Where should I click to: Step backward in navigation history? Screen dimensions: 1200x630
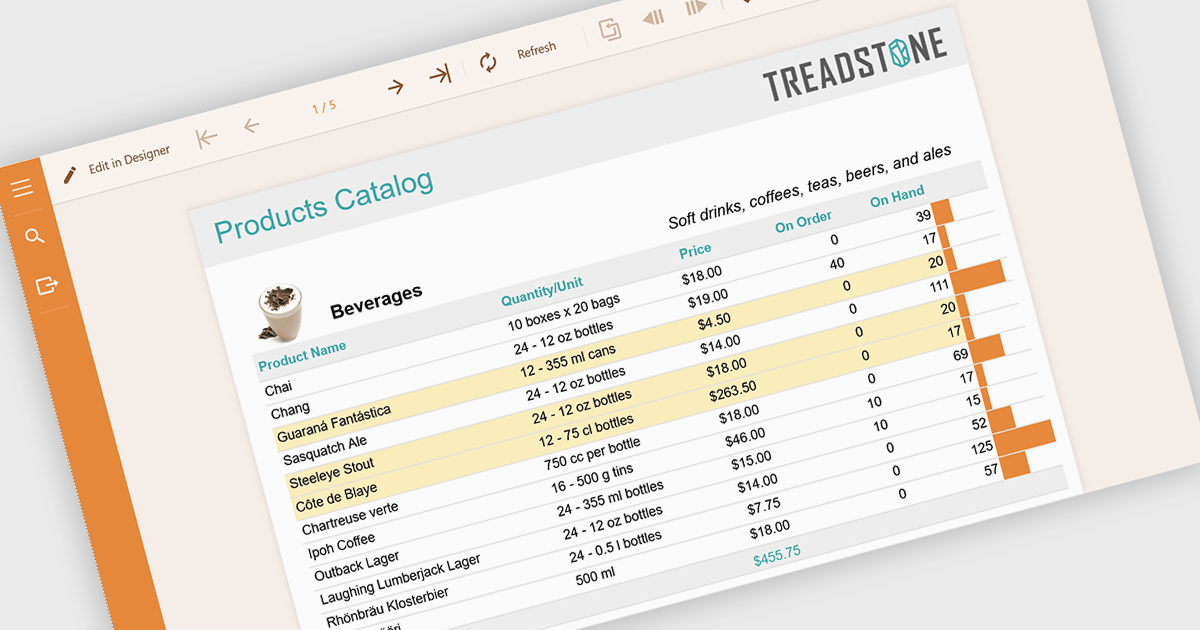pos(653,18)
